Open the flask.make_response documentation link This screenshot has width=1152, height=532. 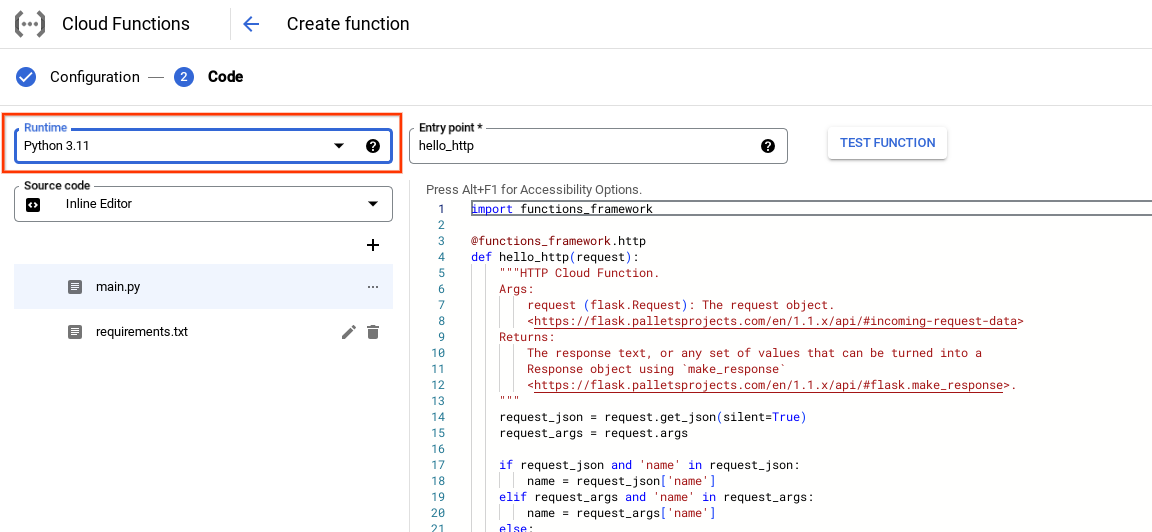pyautogui.click(x=767, y=385)
